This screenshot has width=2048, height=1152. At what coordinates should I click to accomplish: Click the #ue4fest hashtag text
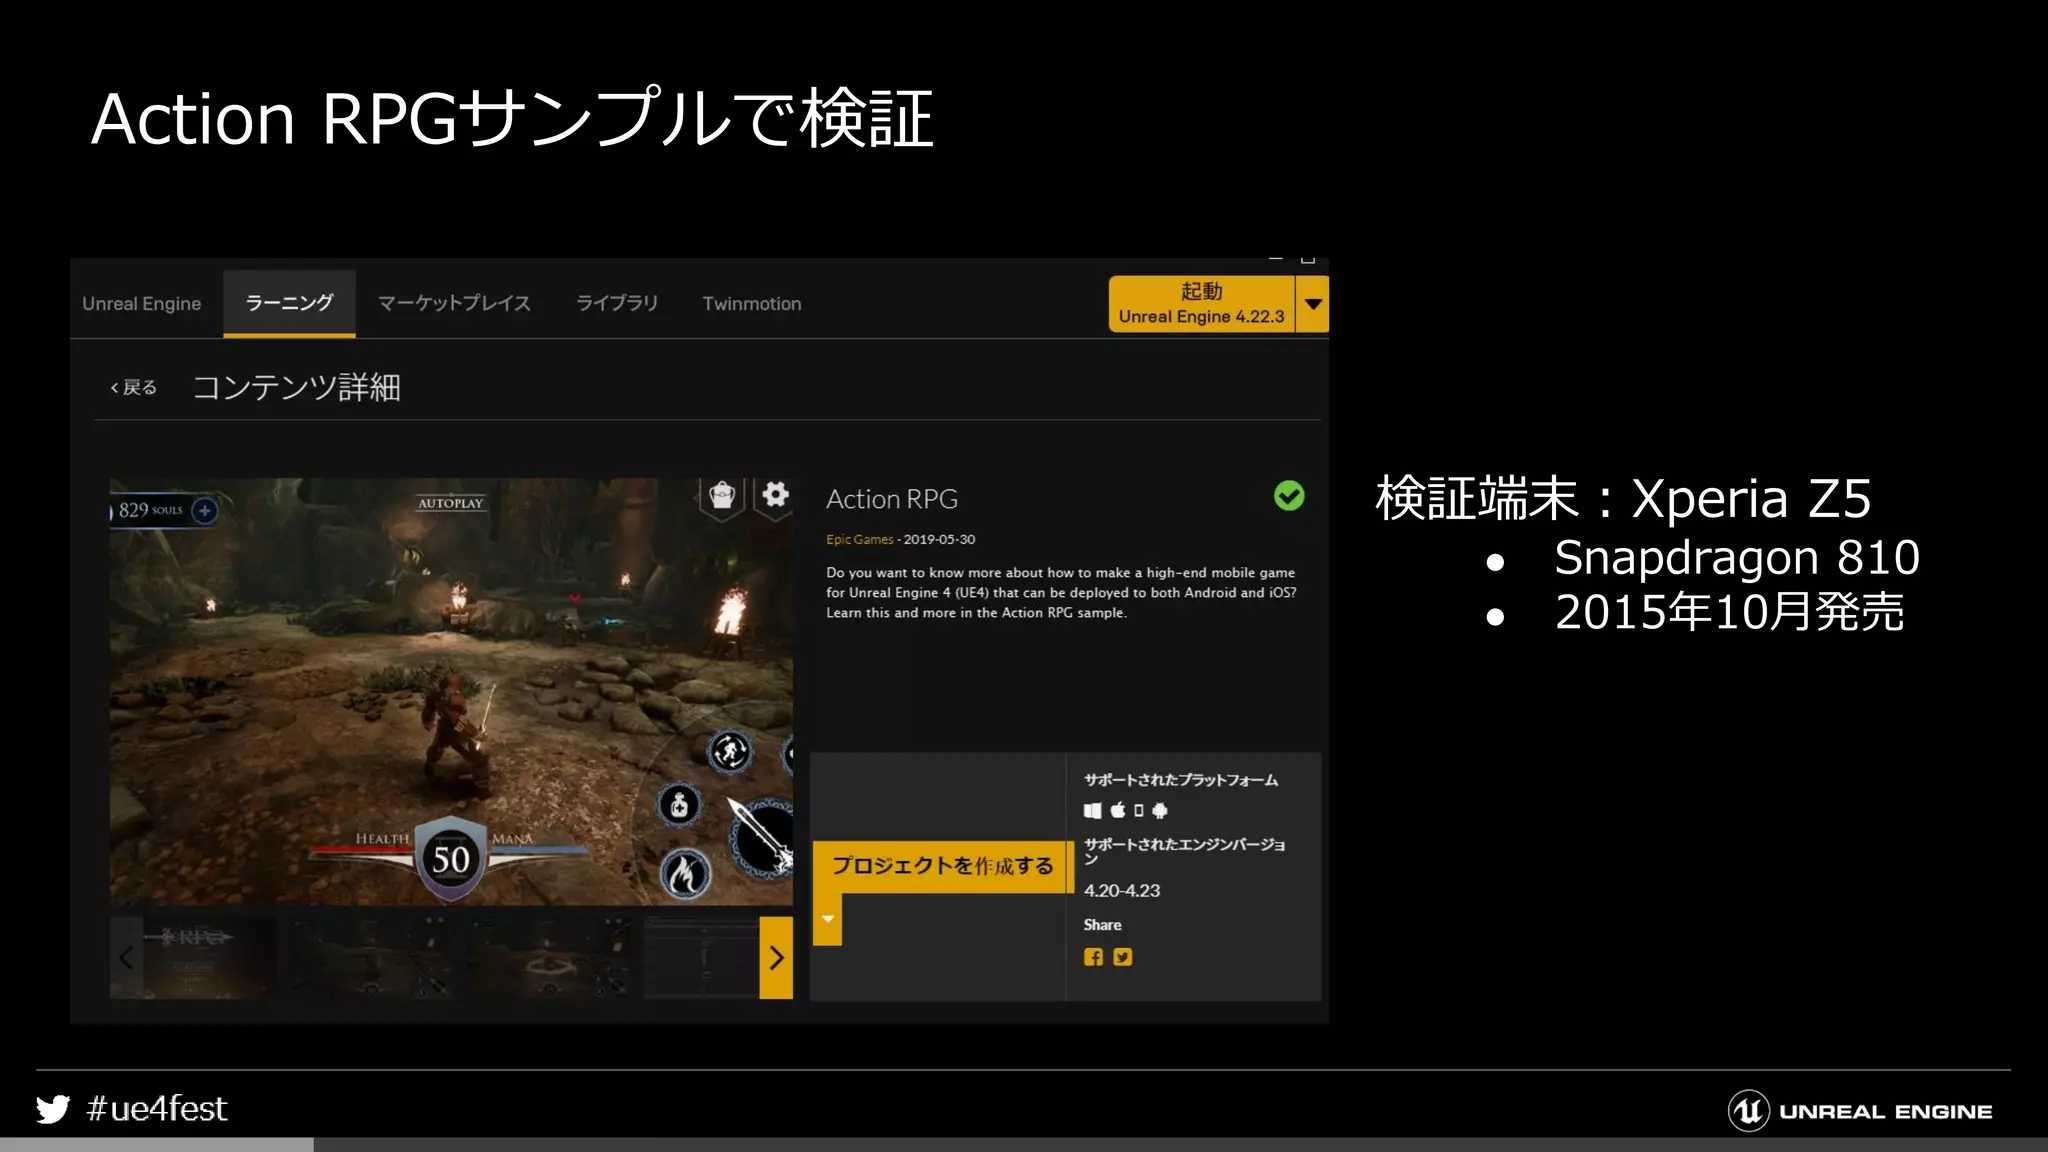[157, 1109]
